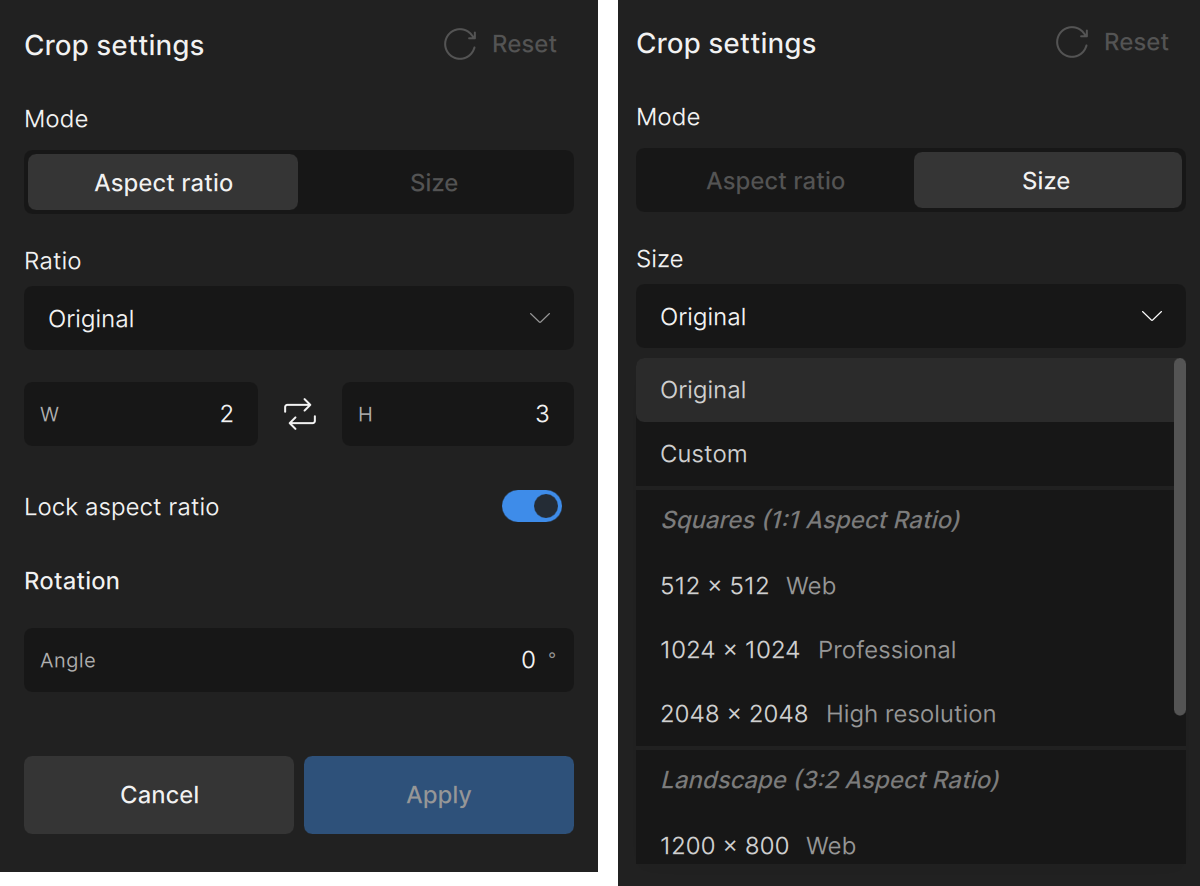Click the Reset icon in right panel
This screenshot has height=886, width=1200.
(1071, 42)
